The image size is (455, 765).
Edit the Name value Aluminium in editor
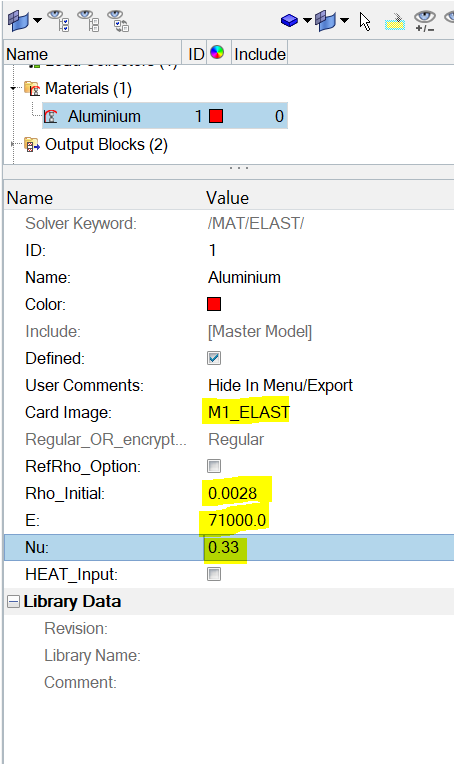244,277
